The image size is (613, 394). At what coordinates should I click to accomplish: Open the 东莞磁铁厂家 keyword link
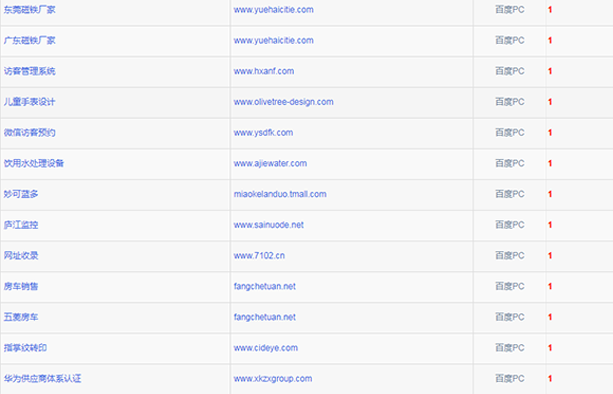point(30,10)
